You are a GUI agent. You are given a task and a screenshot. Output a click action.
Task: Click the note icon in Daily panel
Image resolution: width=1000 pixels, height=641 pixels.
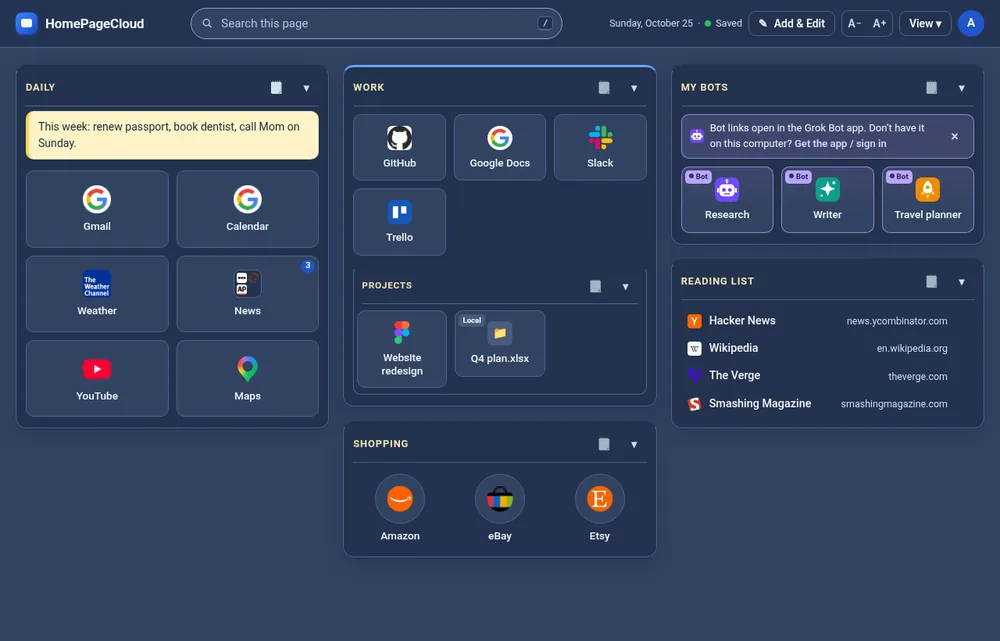coord(276,87)
